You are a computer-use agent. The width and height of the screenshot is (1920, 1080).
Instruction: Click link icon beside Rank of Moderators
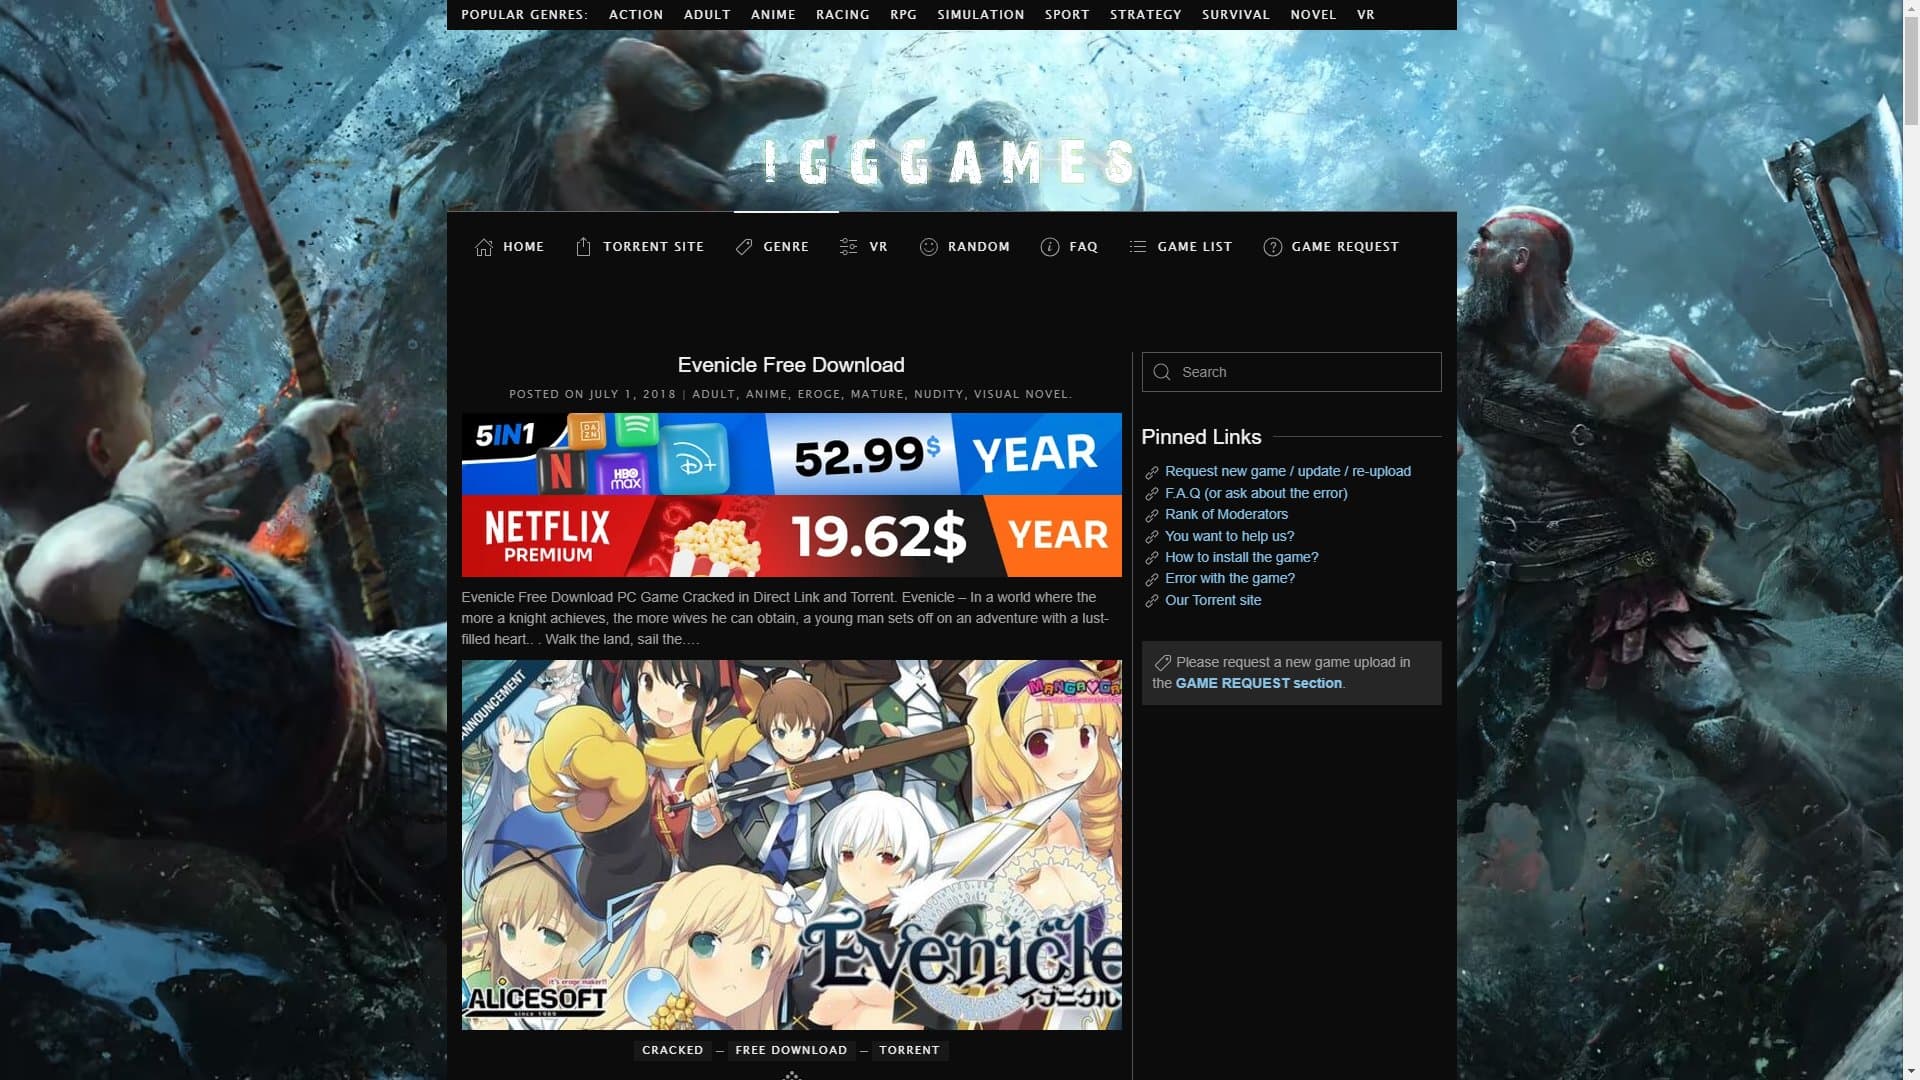1152,515
